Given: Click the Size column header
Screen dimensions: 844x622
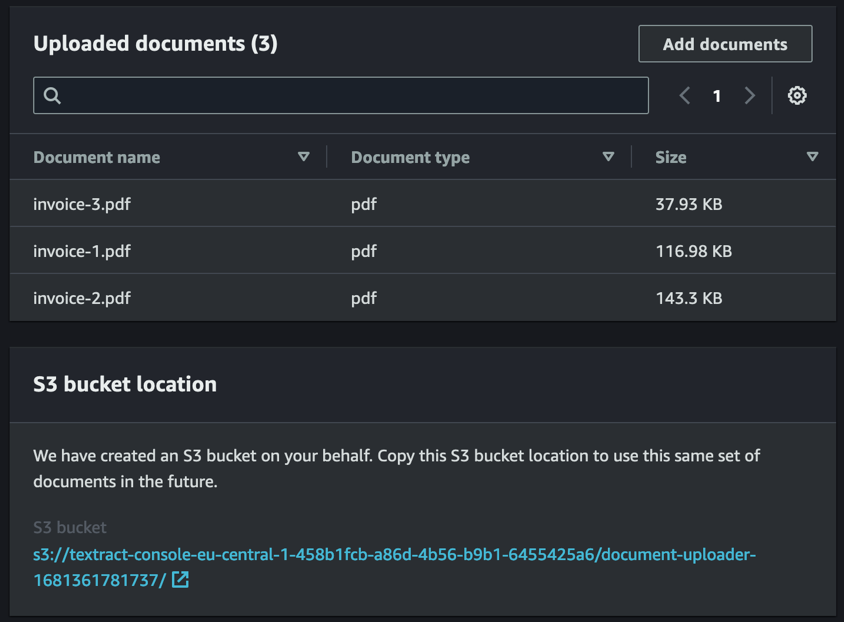Looking at the screenshot, I should (671, 157).
